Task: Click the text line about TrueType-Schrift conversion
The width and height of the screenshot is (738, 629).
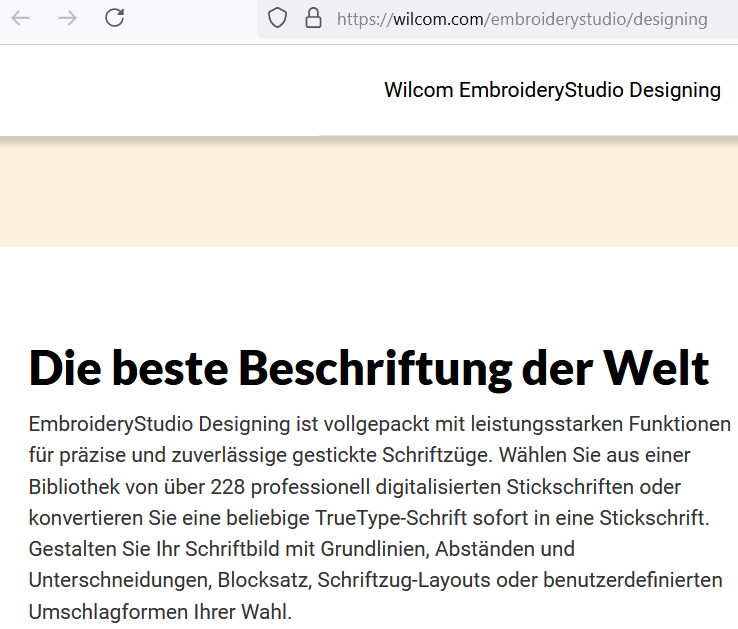Action: (369, 518)
